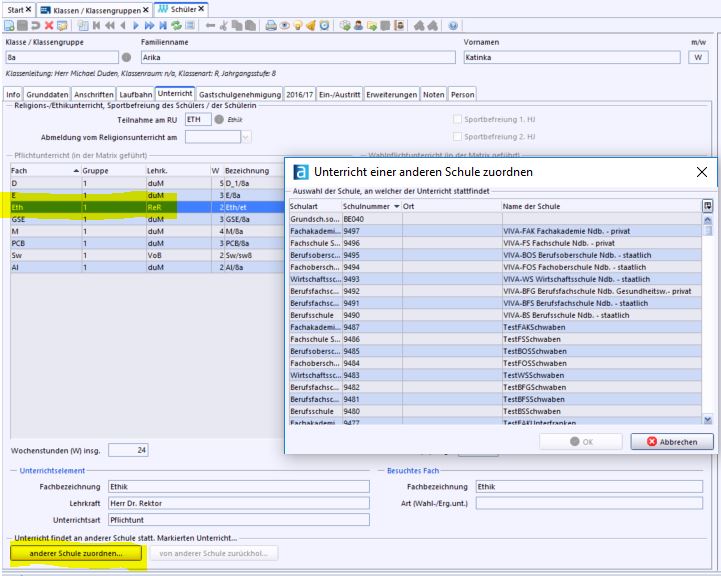Click the save disk toolbar icon
721x576 pixels.
coord(23,26)
